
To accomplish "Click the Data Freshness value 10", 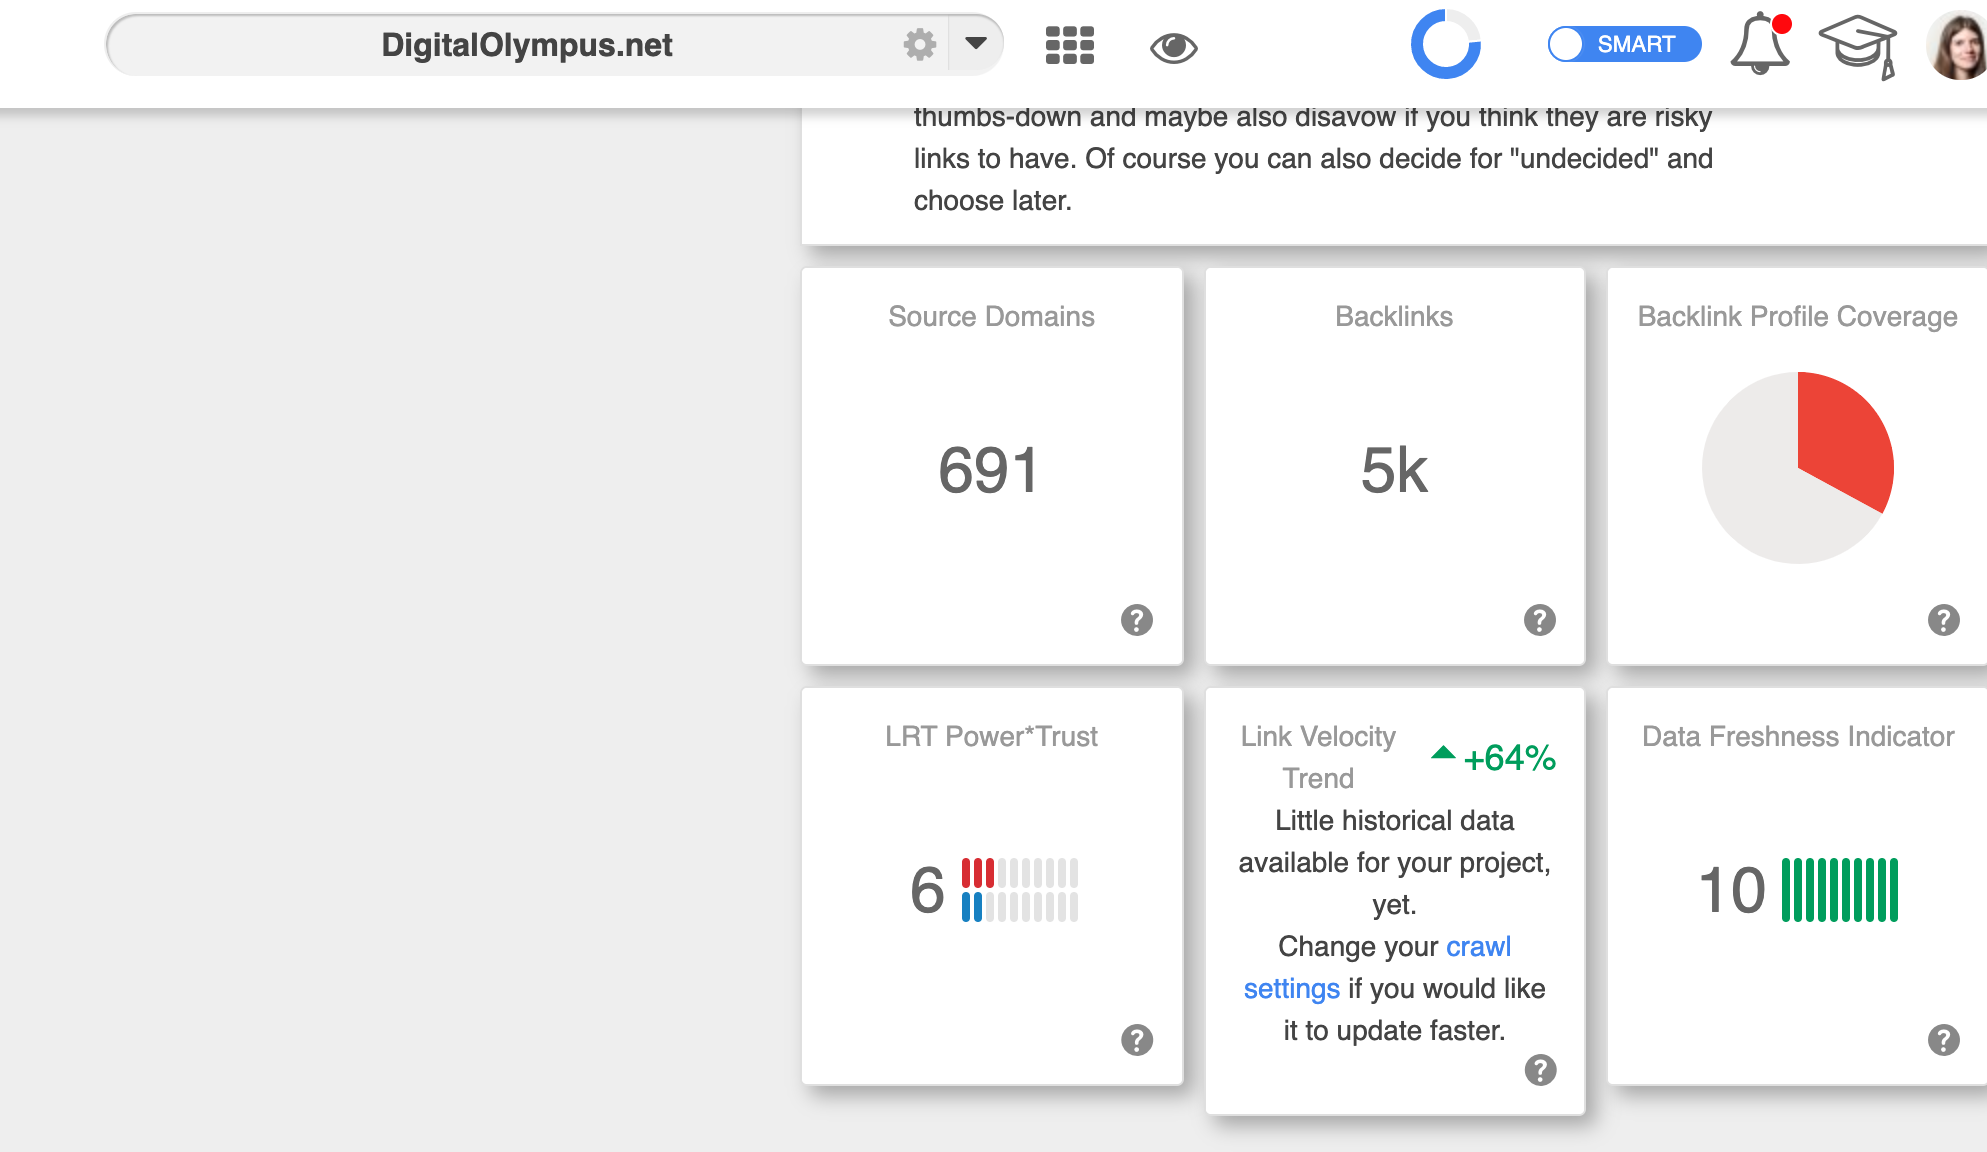I will (1732, 890).
